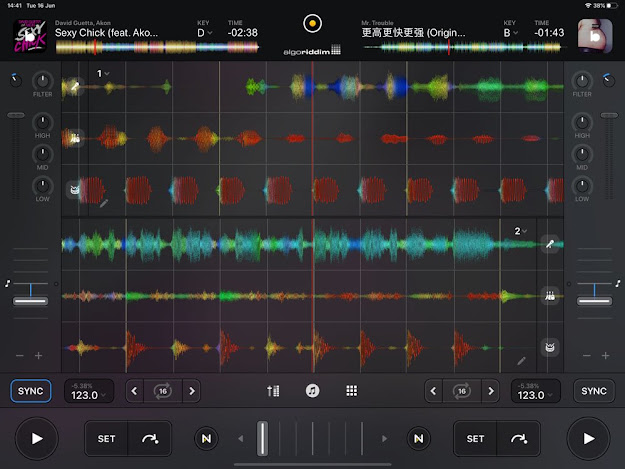Nudge crossfader left with small arrow
This screenshot has width=625, height=469.
tap(240, 438)
